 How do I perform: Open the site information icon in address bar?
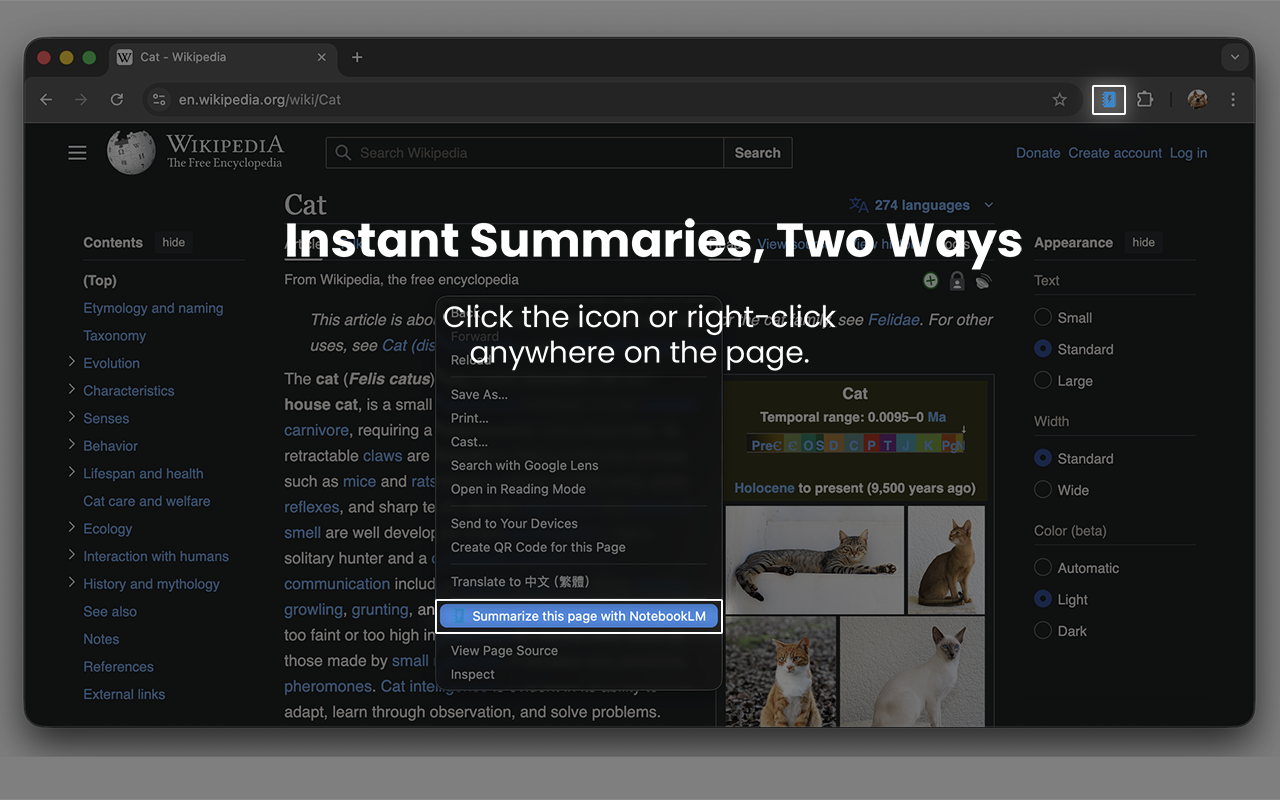tap(159, 100)
